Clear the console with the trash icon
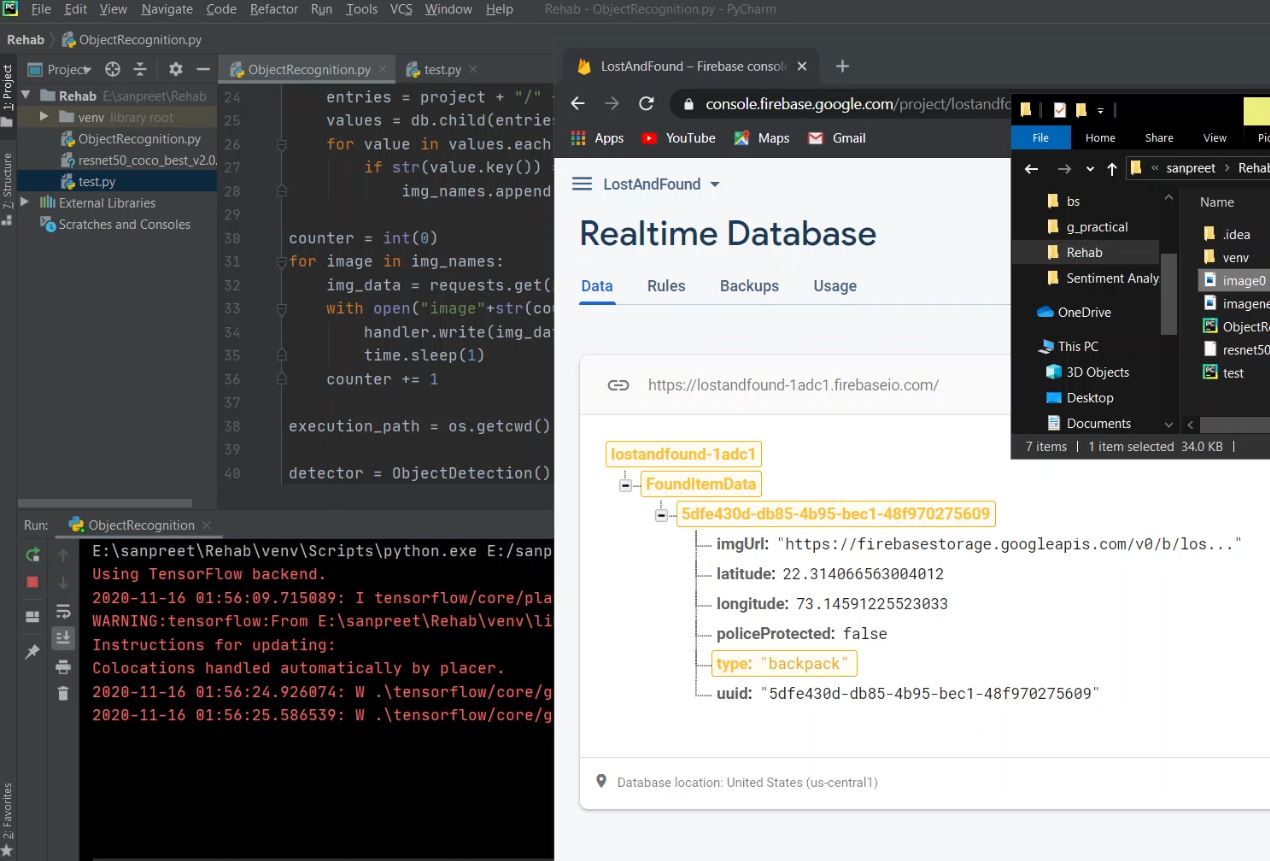The height and width of the screenshot is (861, 1270). [x=63, y=694]
